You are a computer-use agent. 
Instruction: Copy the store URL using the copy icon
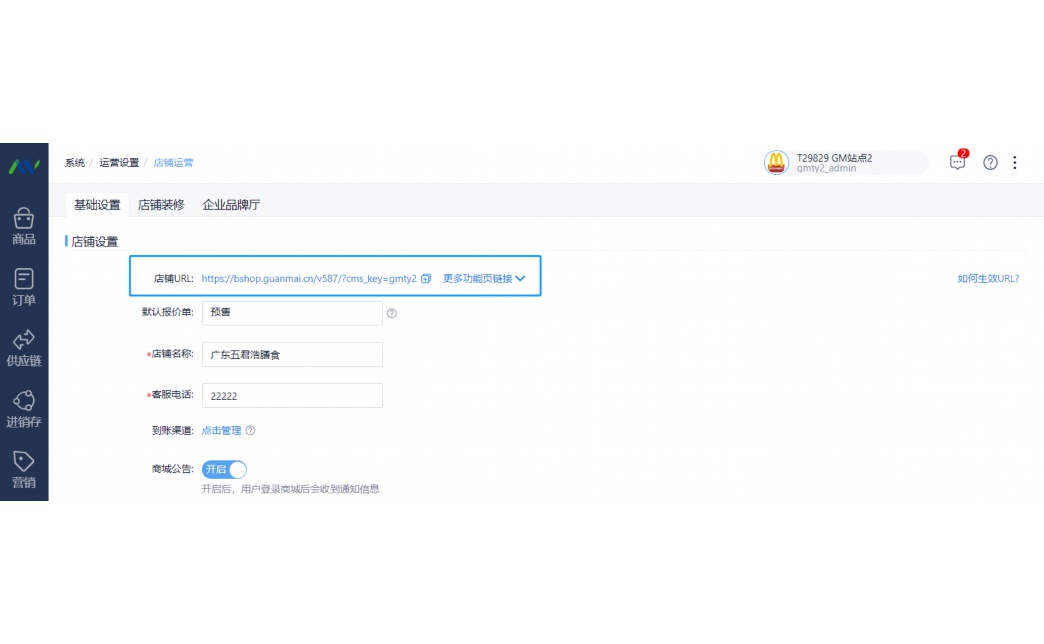(x=427, y=279)
